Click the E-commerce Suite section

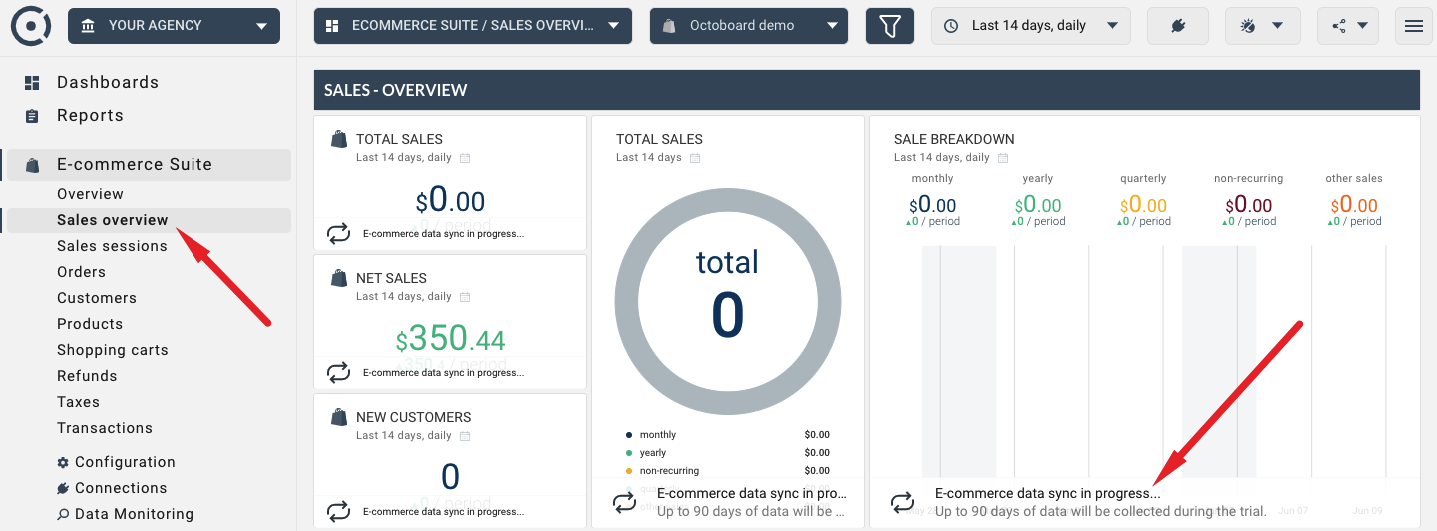pyautogui.click(x=149, y=165)
